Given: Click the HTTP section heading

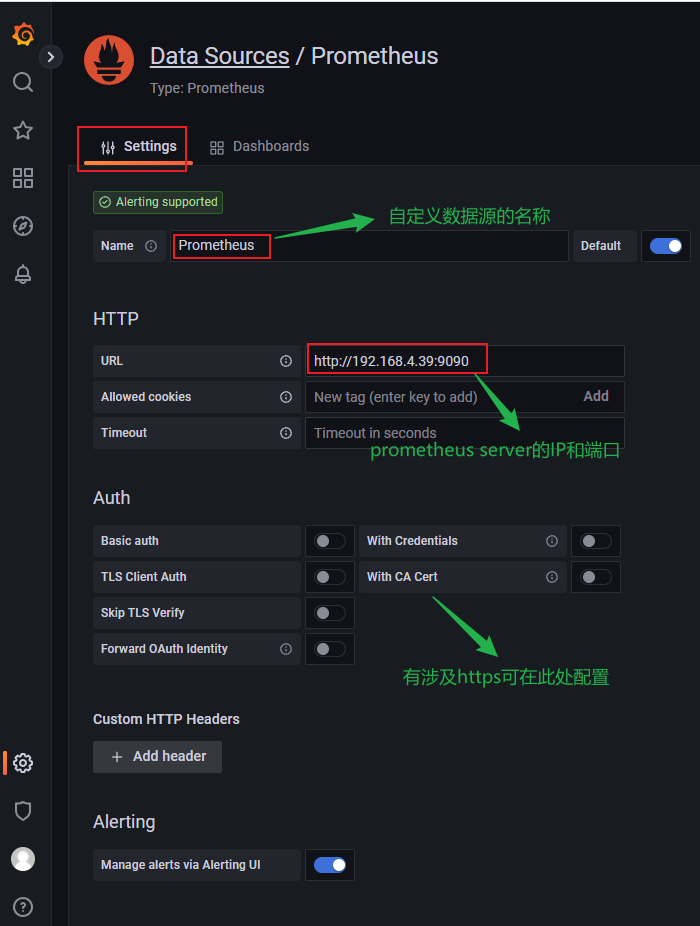Looking at the screenshot, I should coord(116,319).
